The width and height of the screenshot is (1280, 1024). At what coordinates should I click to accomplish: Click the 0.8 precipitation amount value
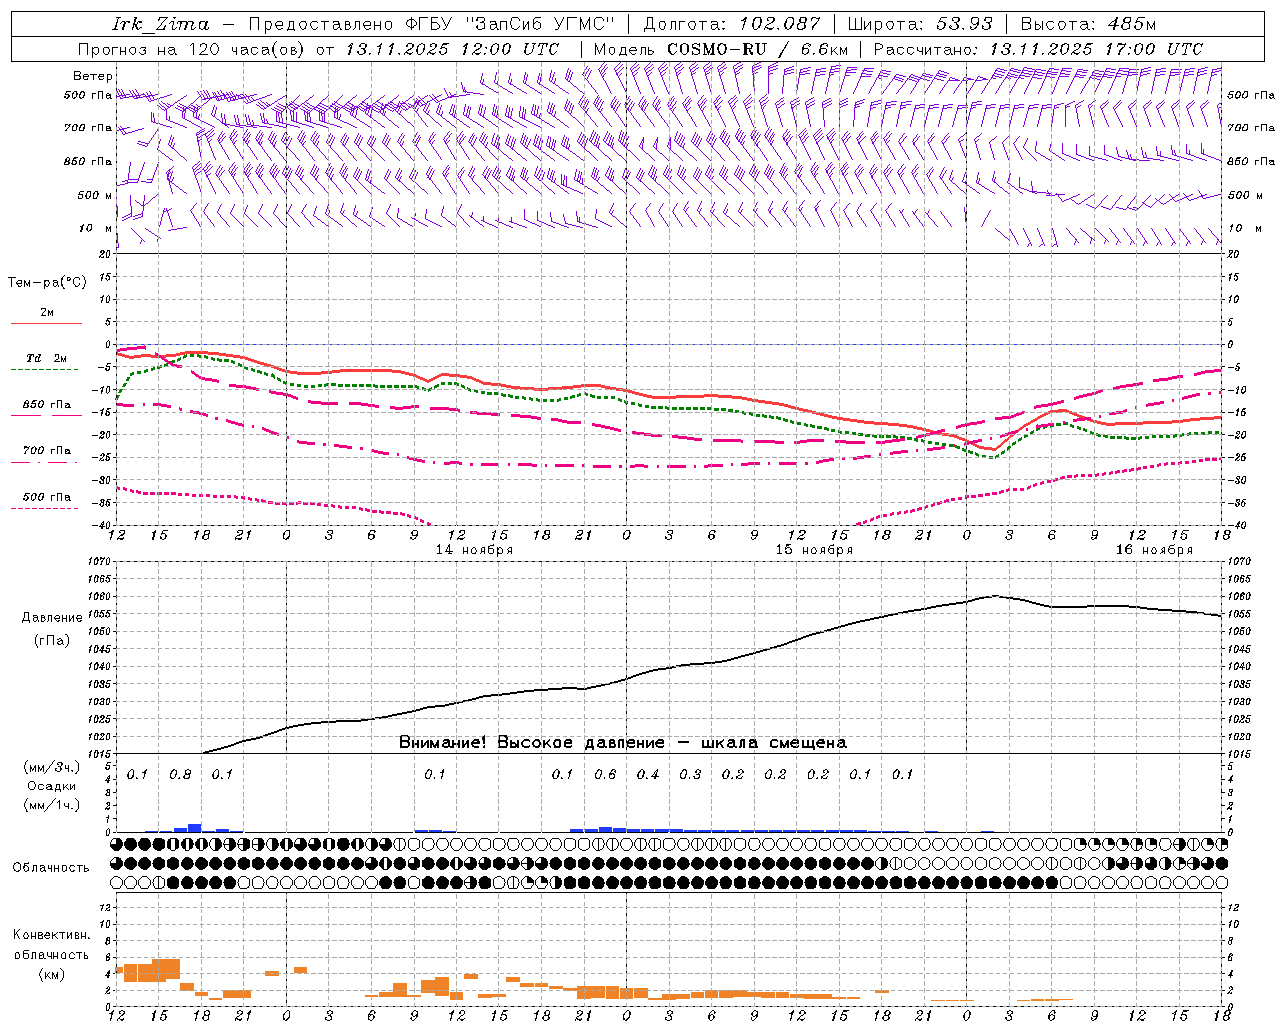click(x=180, y=774)
